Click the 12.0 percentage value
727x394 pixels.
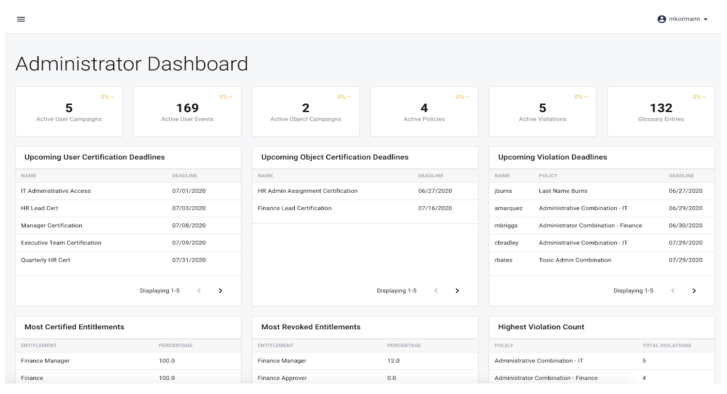[x=393, y=361]
